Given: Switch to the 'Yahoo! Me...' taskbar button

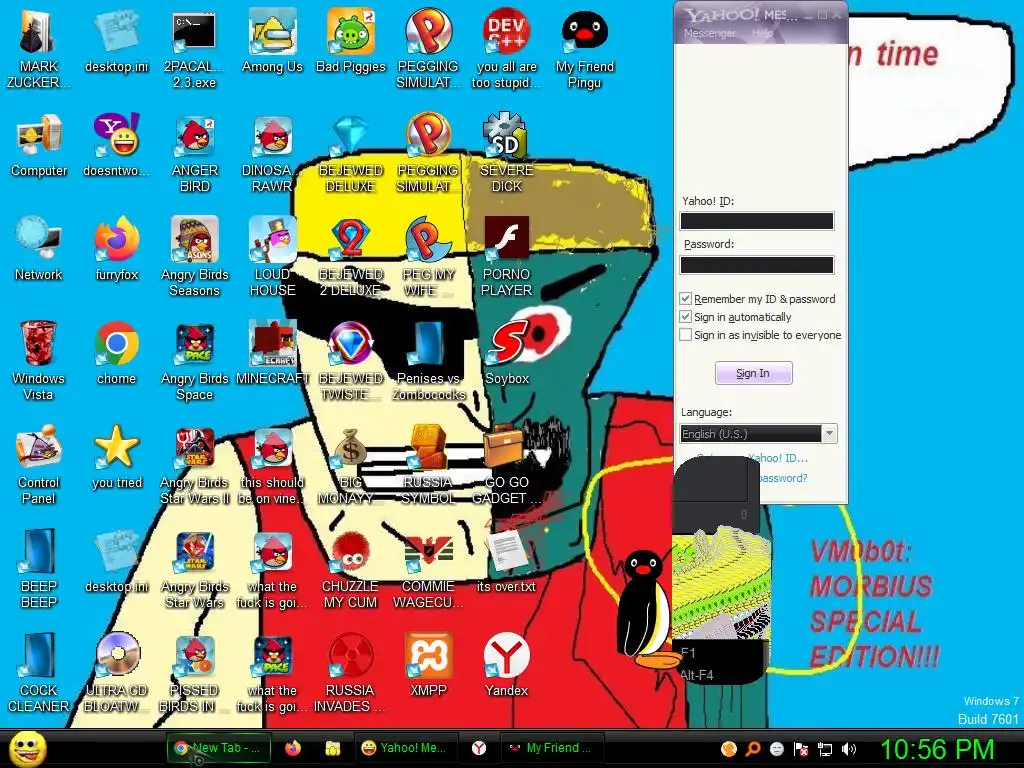Looking at the screenshot, I should 404,748.
